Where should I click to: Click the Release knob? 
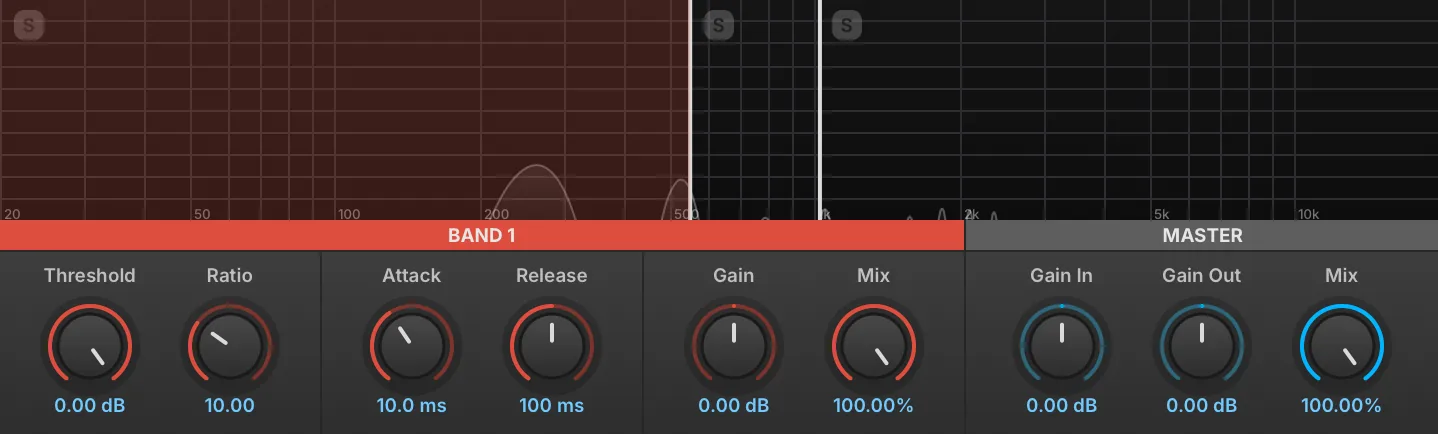point(551,345)
